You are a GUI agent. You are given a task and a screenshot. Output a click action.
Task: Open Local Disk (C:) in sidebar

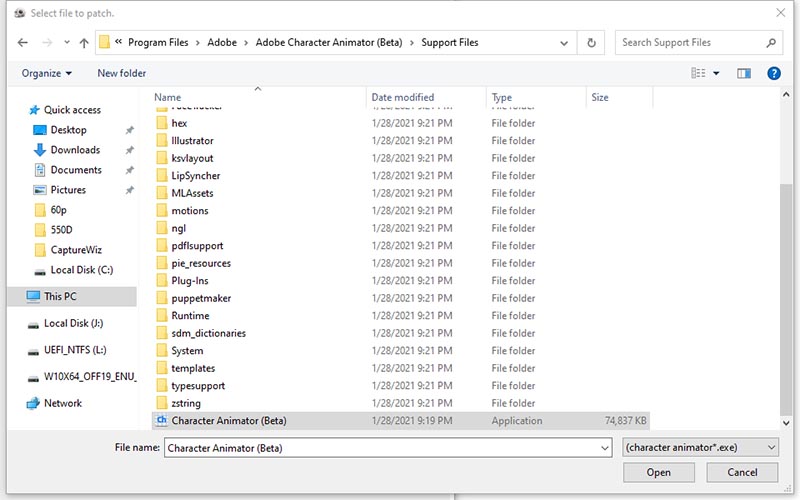coord(82,270)
